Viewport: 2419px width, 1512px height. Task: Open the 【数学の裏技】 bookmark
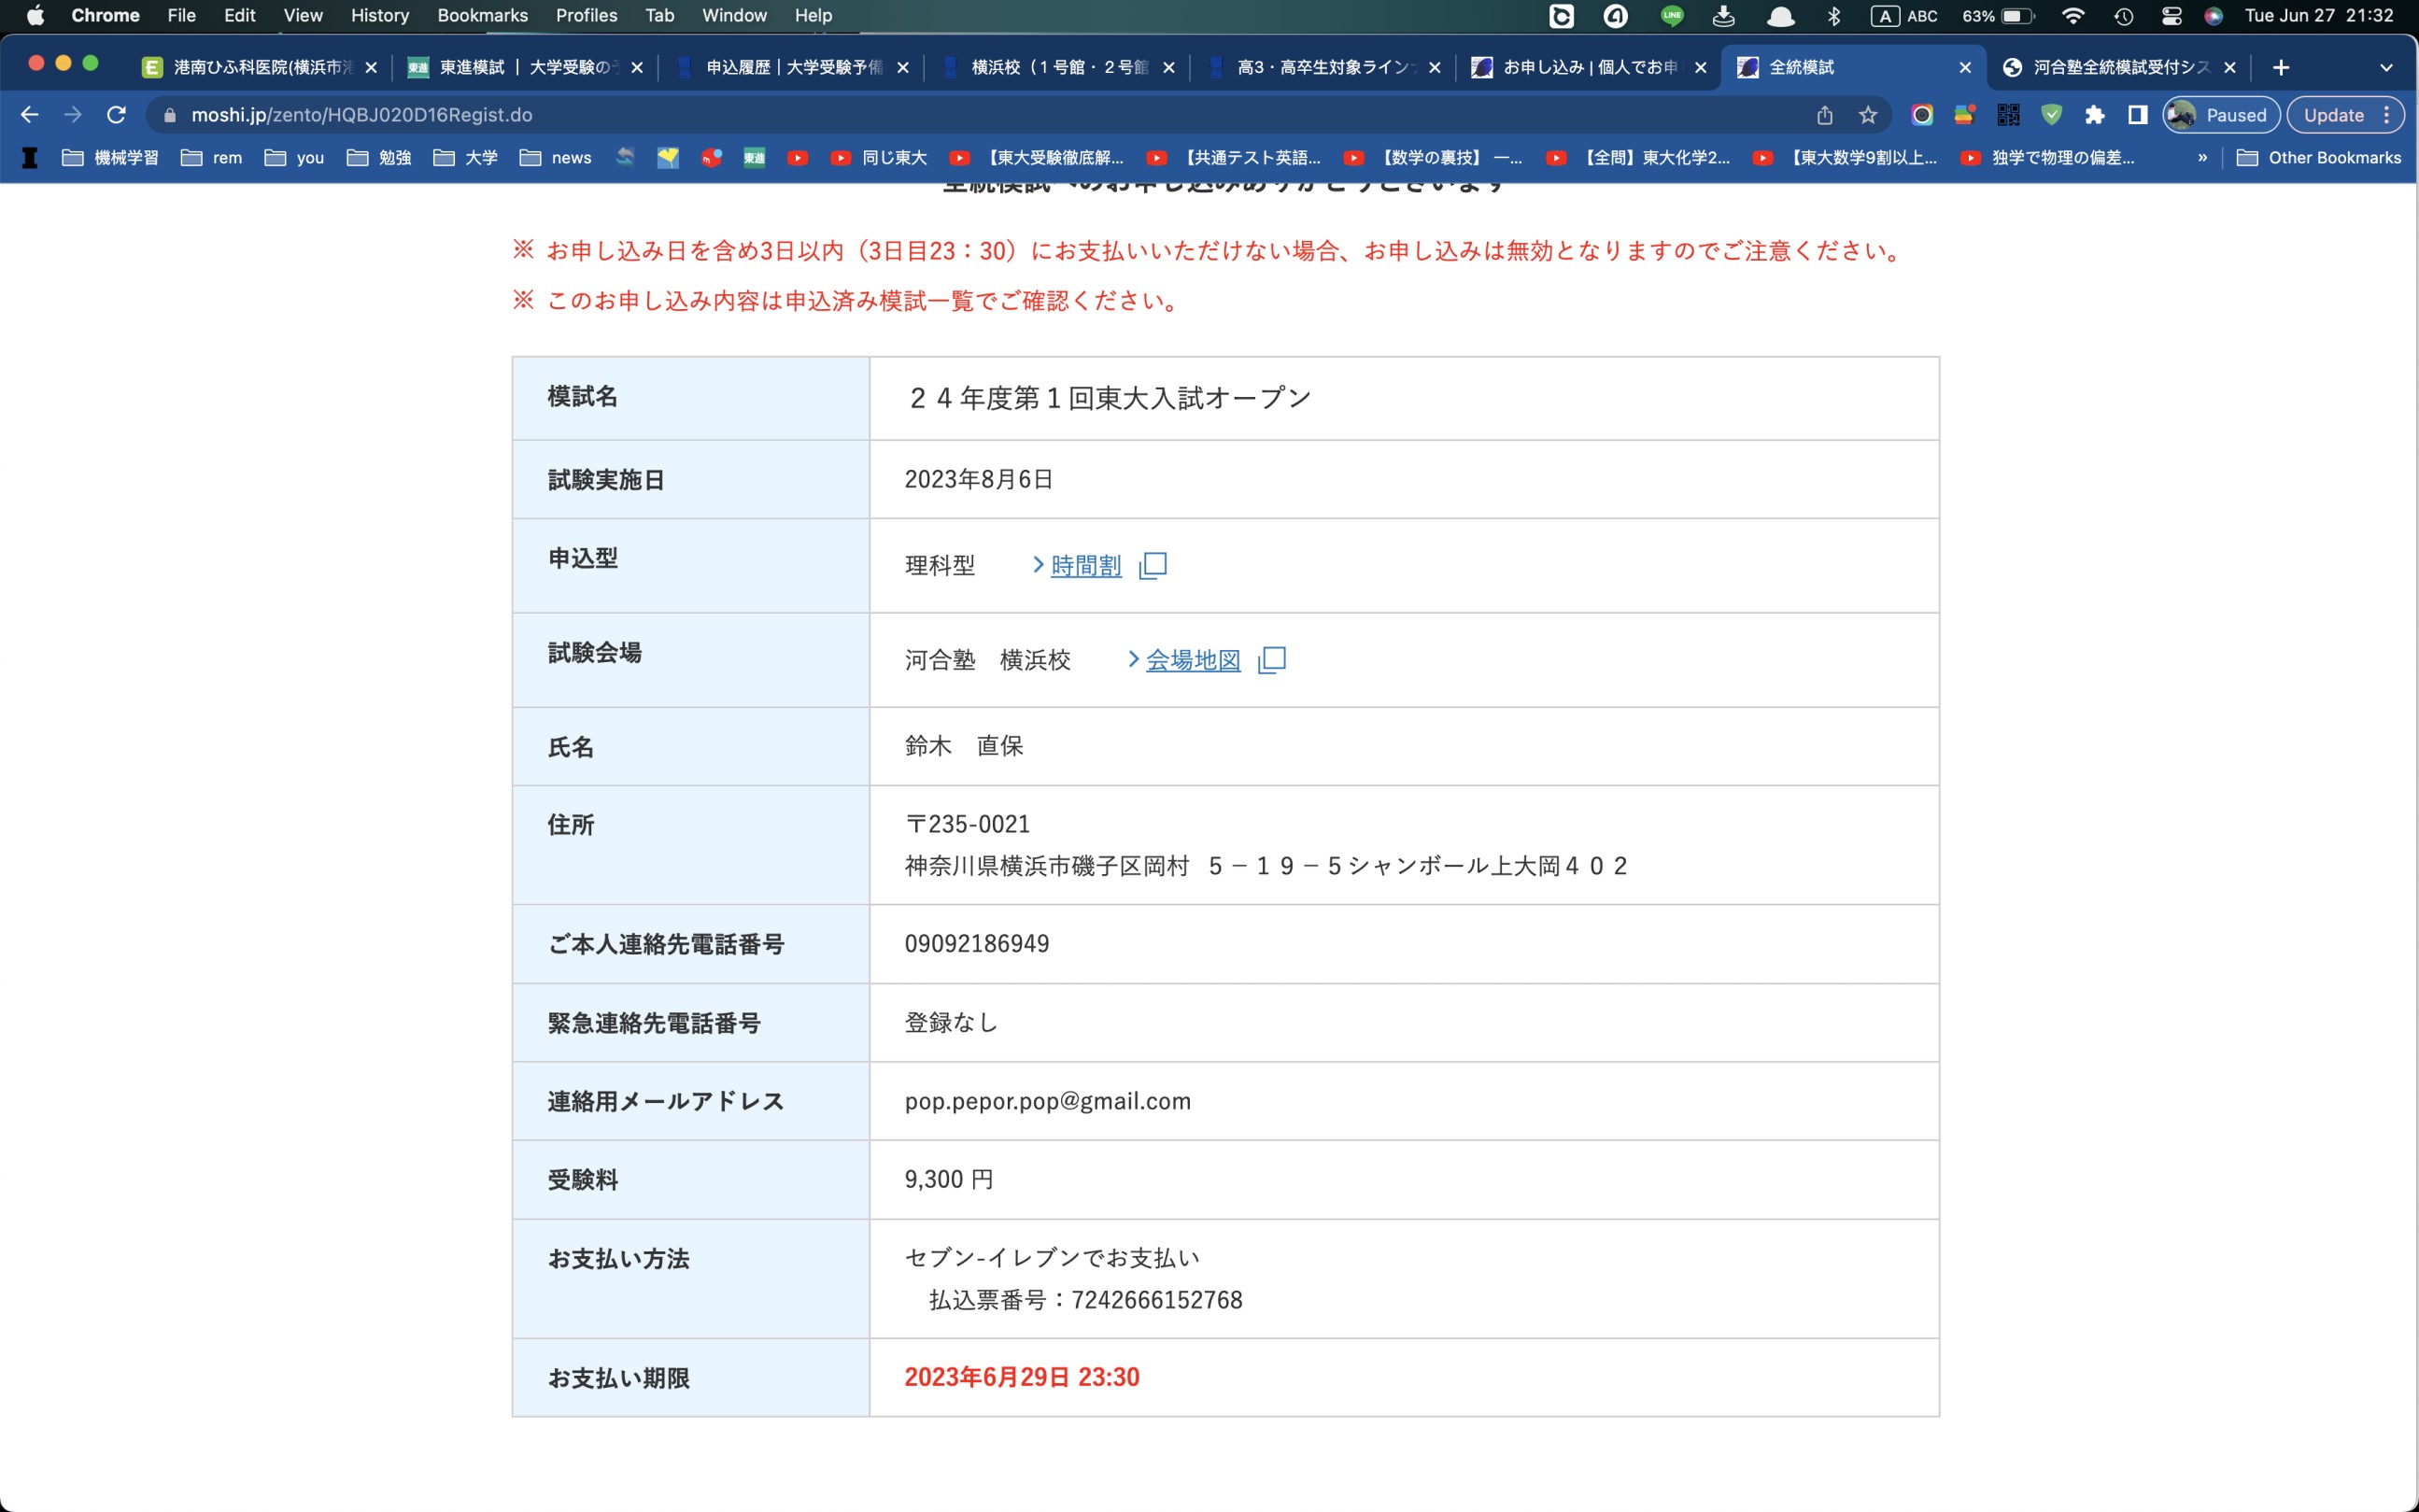click(x=1433, y=157)
